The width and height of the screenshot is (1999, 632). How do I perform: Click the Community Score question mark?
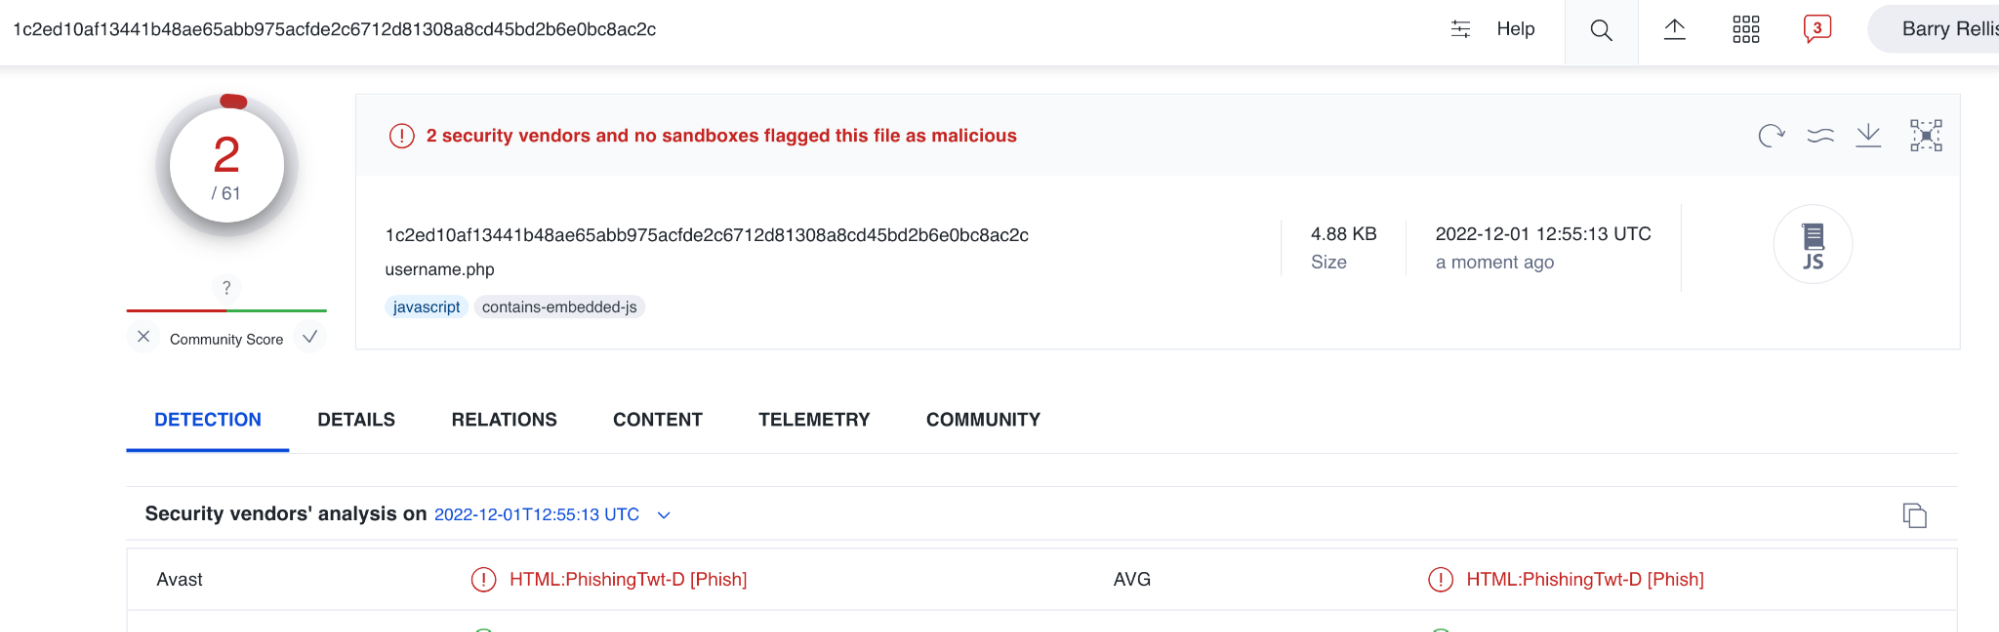[227, 288]
